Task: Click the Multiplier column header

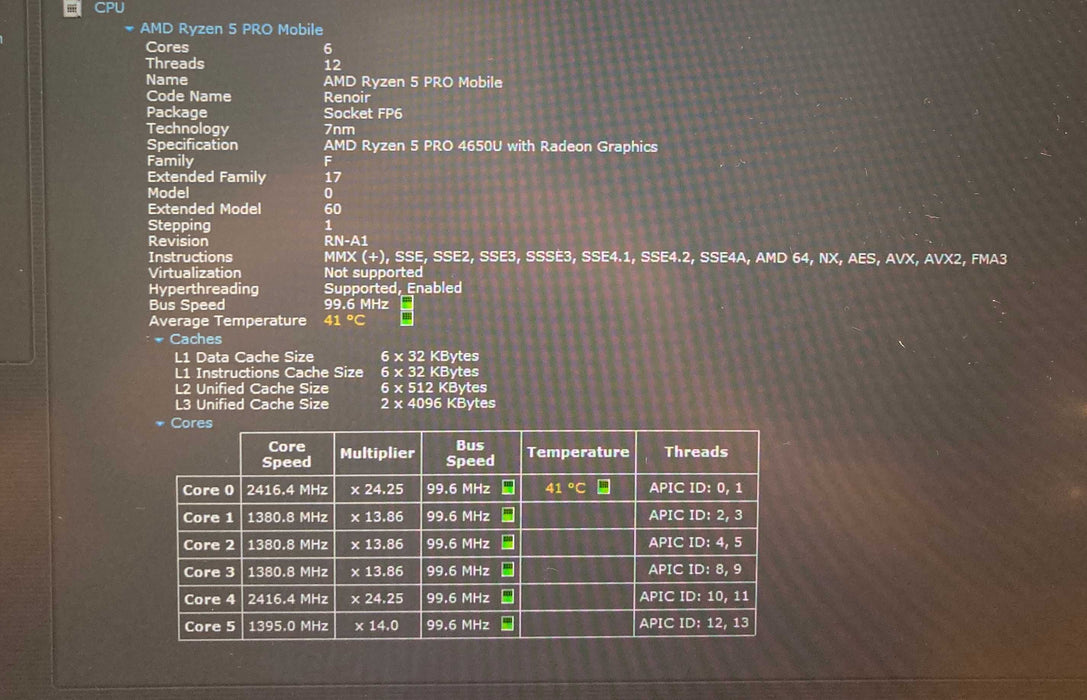Action: coord(377,453)
